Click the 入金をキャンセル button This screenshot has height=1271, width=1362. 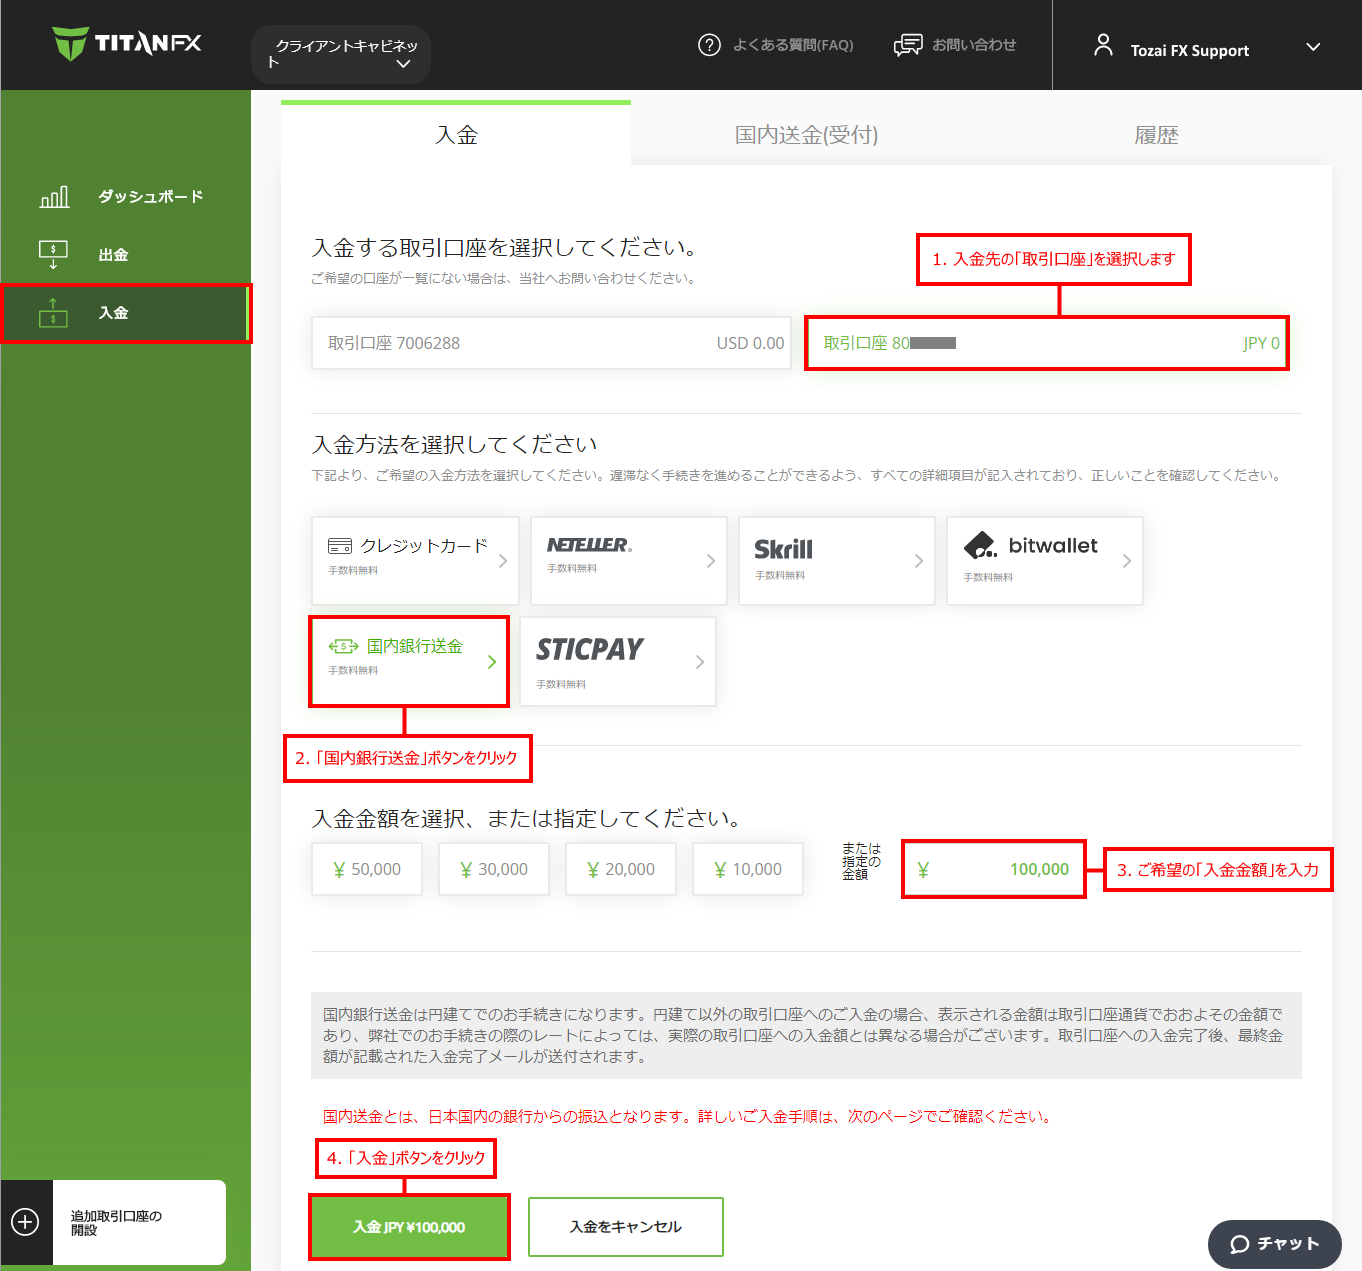point(625,1227)
